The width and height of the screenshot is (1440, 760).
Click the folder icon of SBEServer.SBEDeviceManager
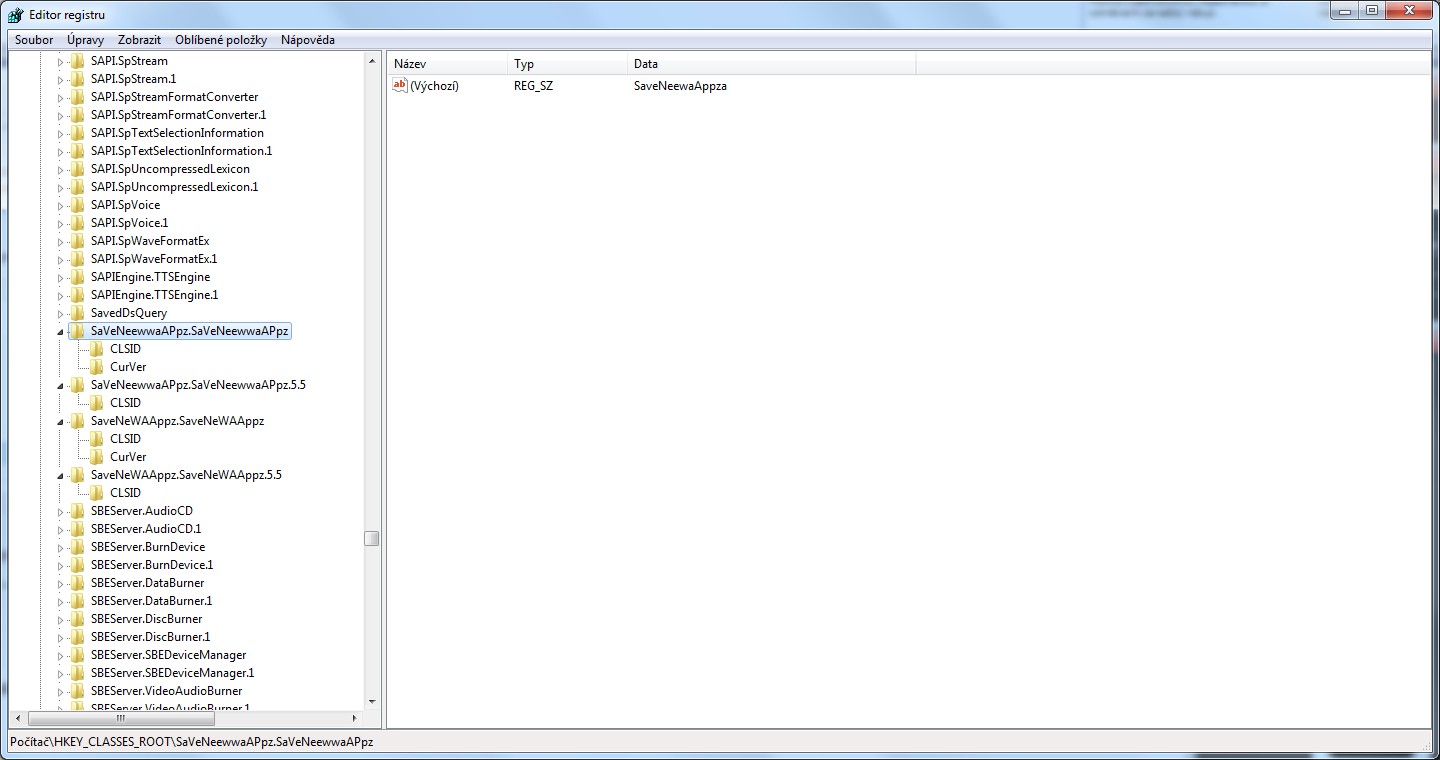pos(77,655)
